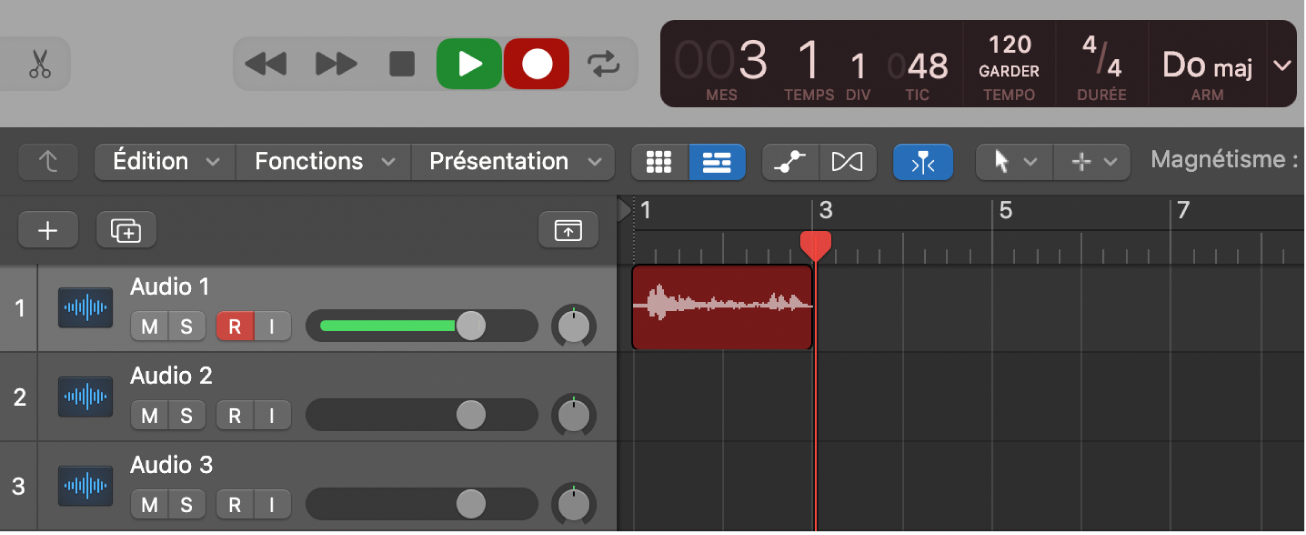Mute the Audio 2 track
The height and width of the screenshot is (535, 1306).
(x=150, y=415)
